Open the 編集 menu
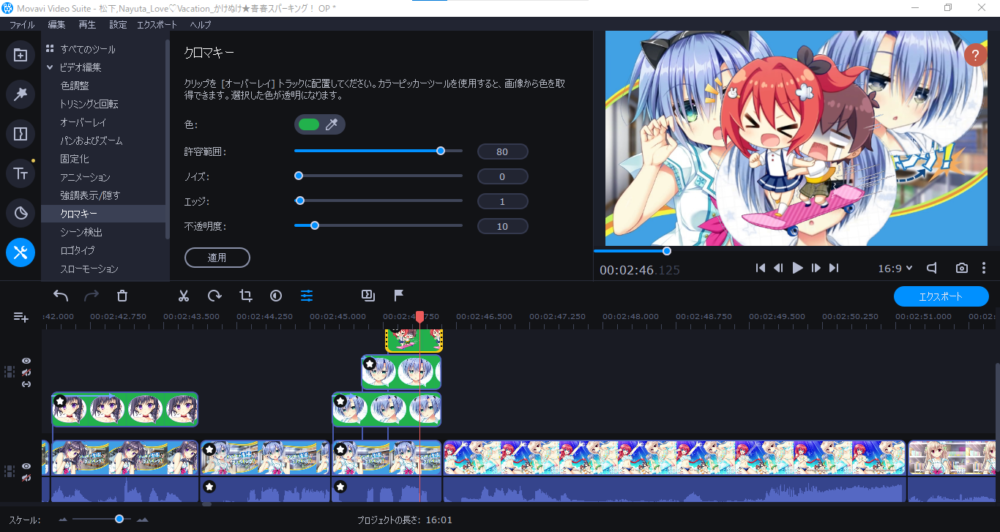 [x=57, y=24]
